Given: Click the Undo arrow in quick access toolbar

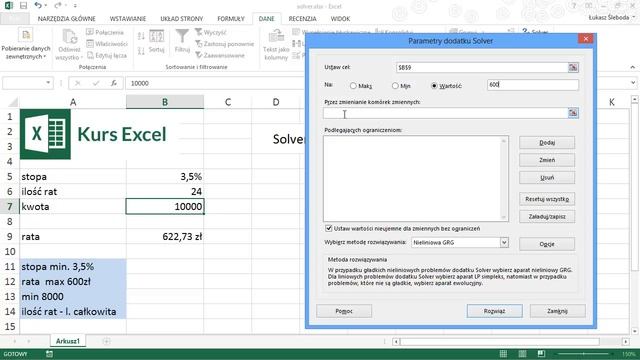Looking at the screenshot, I should point(38,5).
